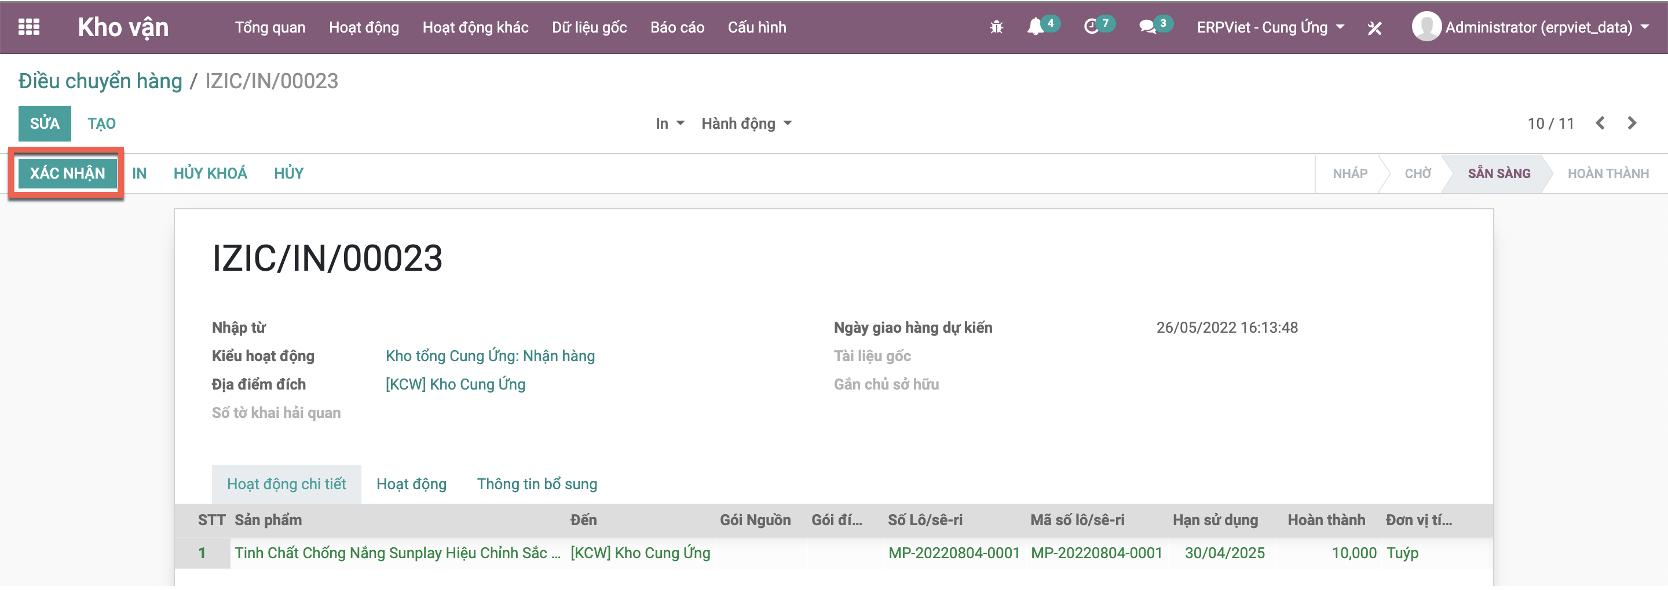The image size is (1668, 590).
Task: Switch to Thông tin bổ sung tab
Action: (x=537, y=484)
